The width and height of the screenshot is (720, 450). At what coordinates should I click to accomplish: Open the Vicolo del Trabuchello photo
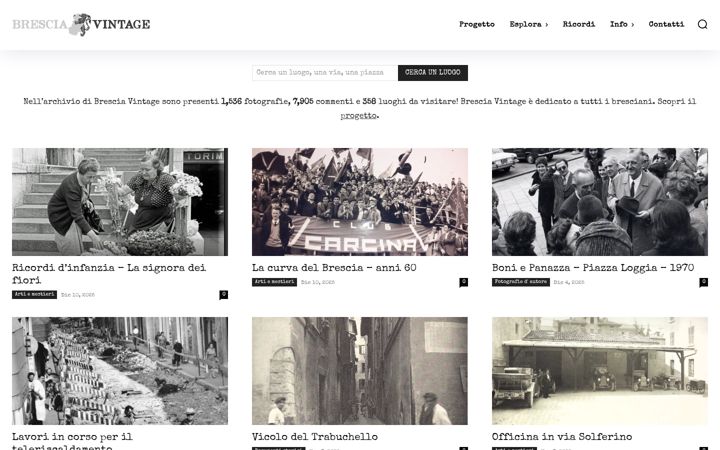click(x=360, y=371)
